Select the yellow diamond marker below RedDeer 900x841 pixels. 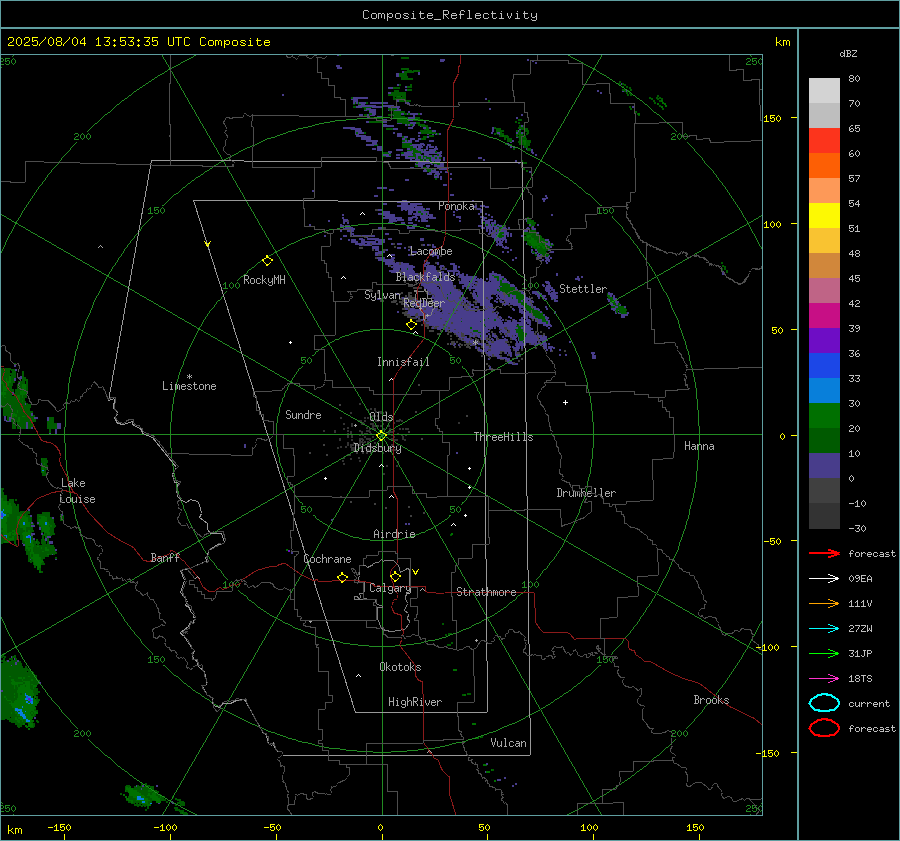pyautogui.click(x=411, y=325)
